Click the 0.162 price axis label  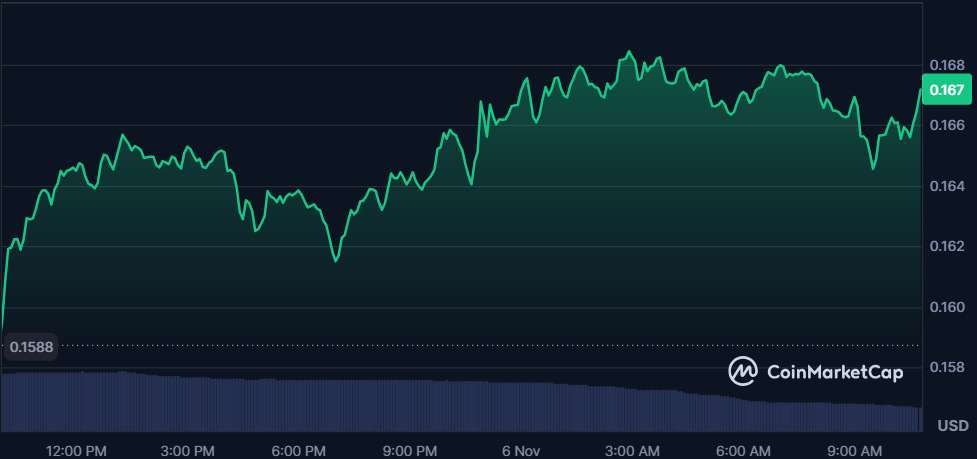tap(947, 246)
